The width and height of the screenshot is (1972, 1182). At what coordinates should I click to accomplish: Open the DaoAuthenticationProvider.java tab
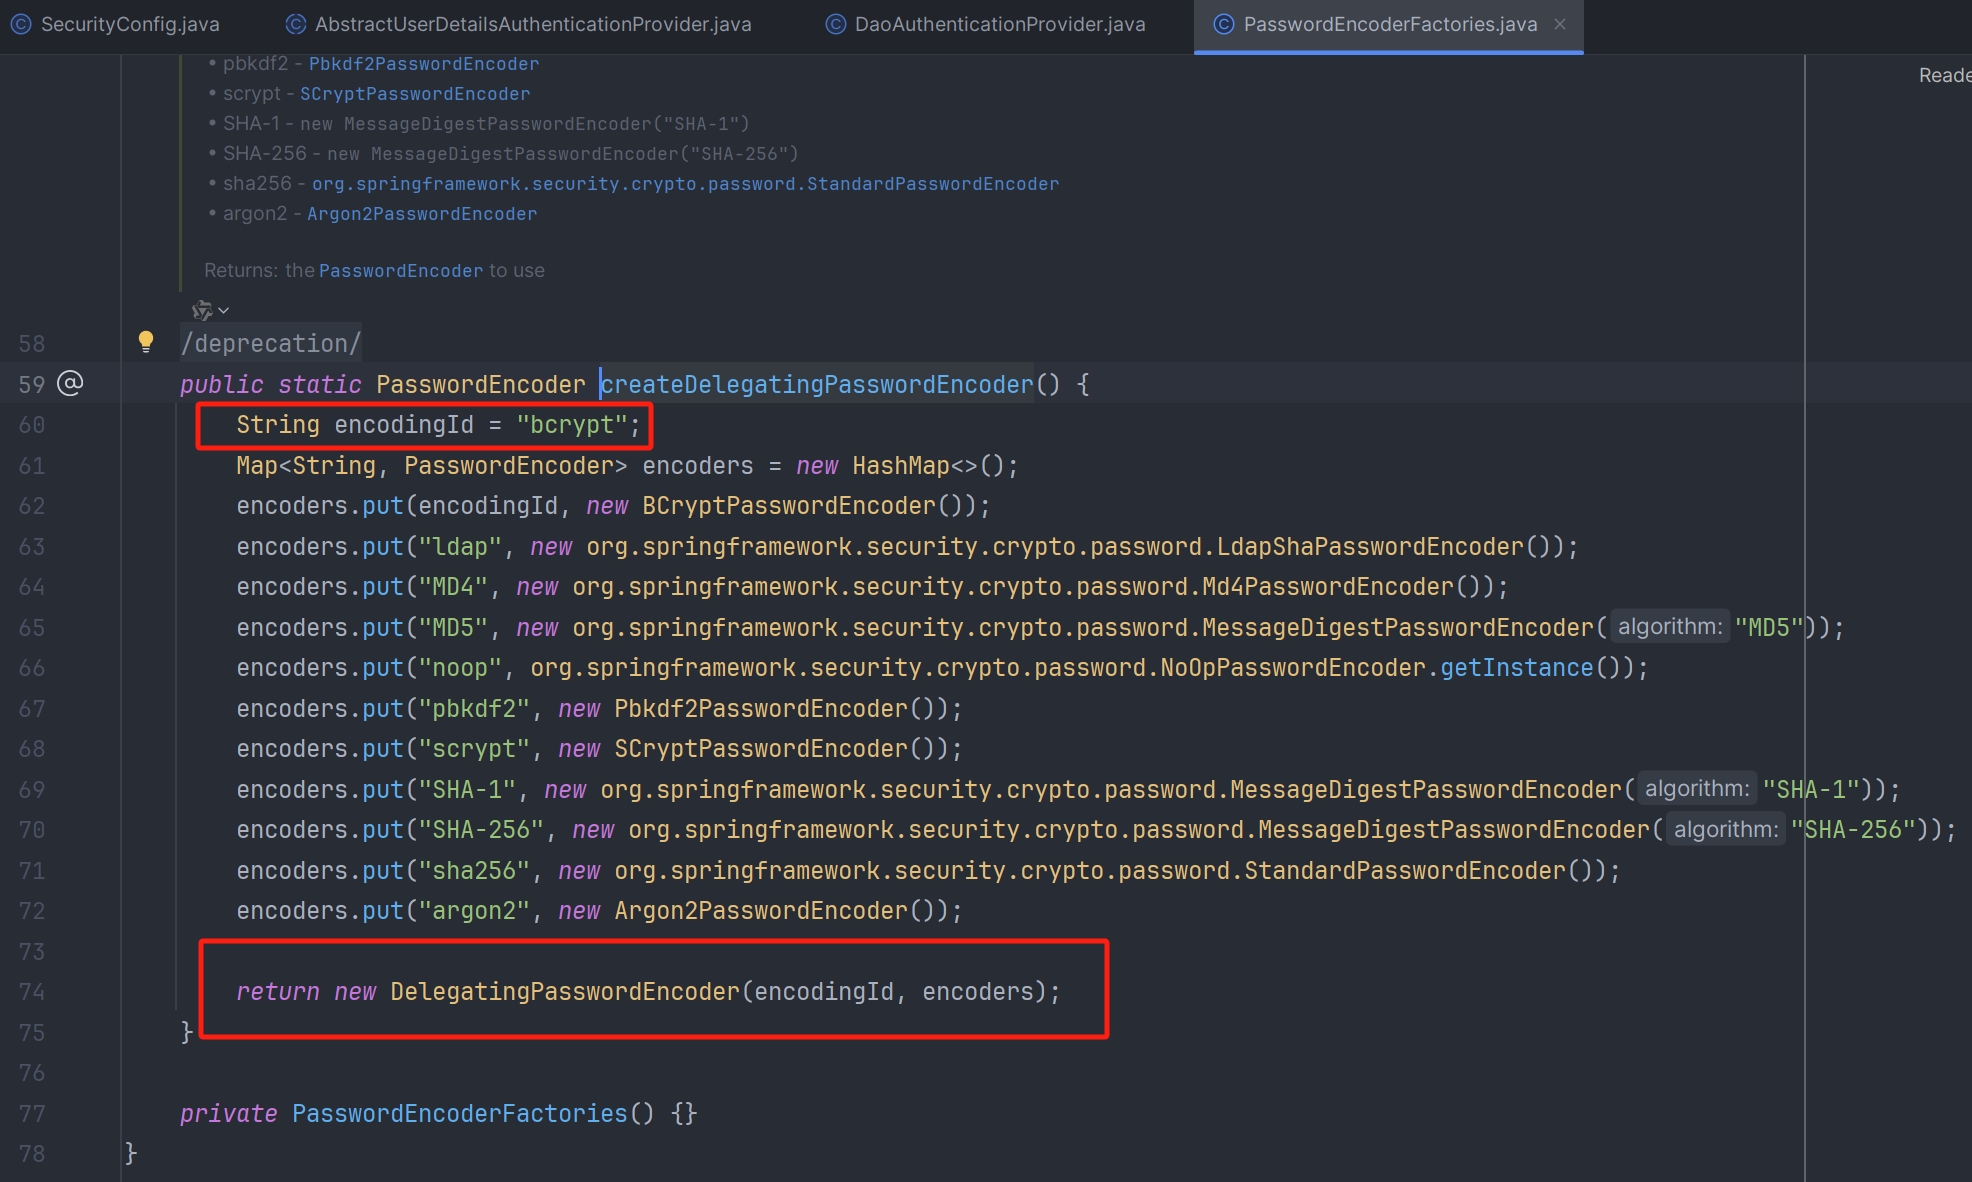(1000, 24)
